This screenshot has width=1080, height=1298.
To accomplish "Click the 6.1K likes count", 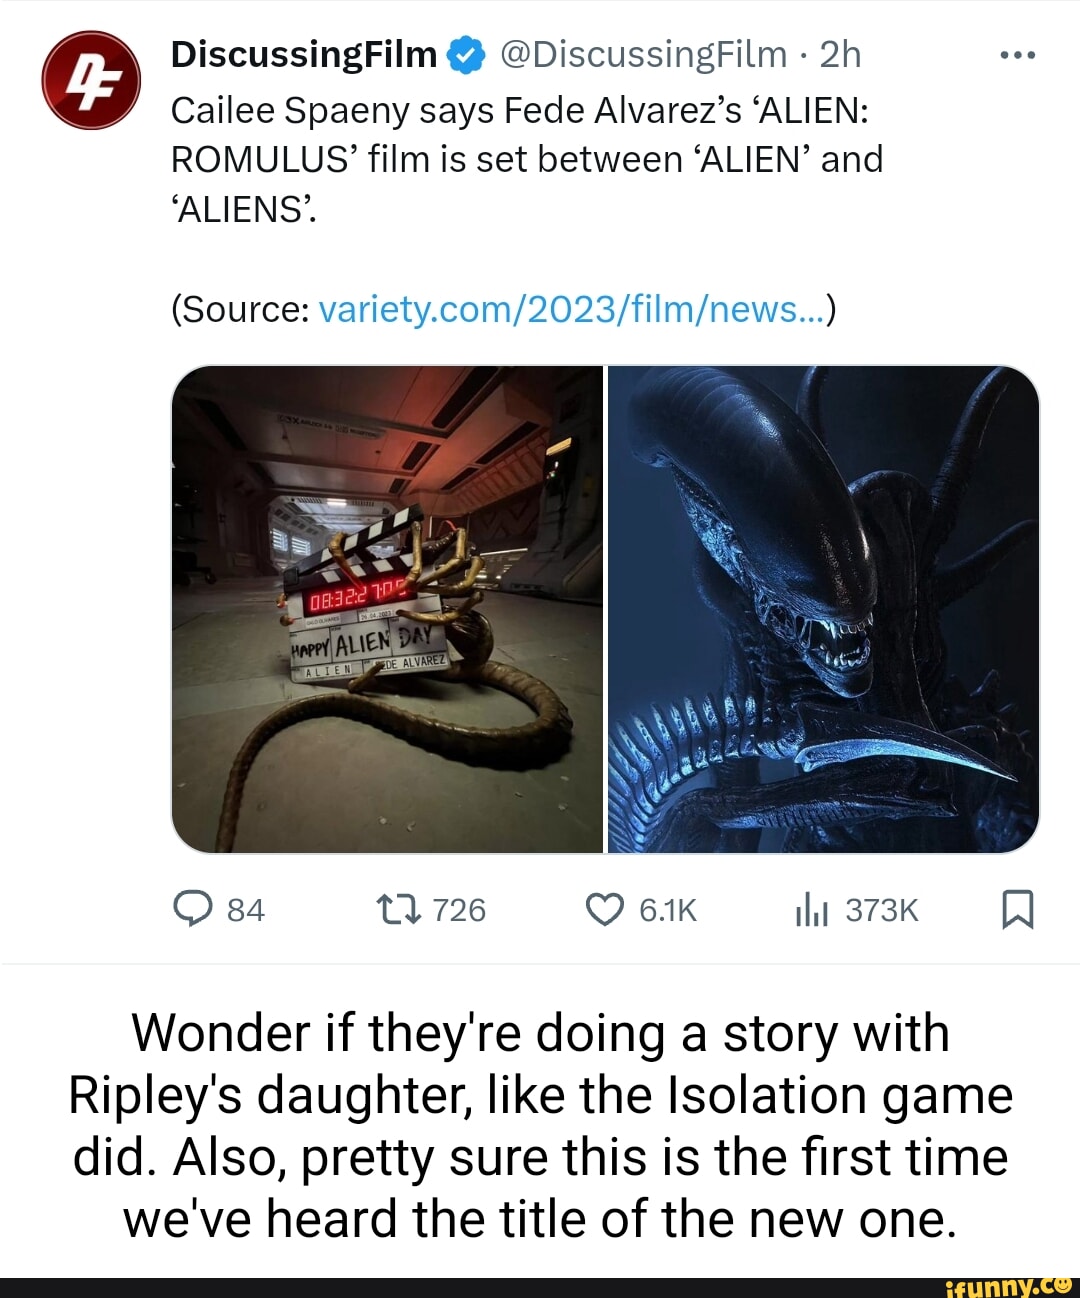I will [668, 910].
